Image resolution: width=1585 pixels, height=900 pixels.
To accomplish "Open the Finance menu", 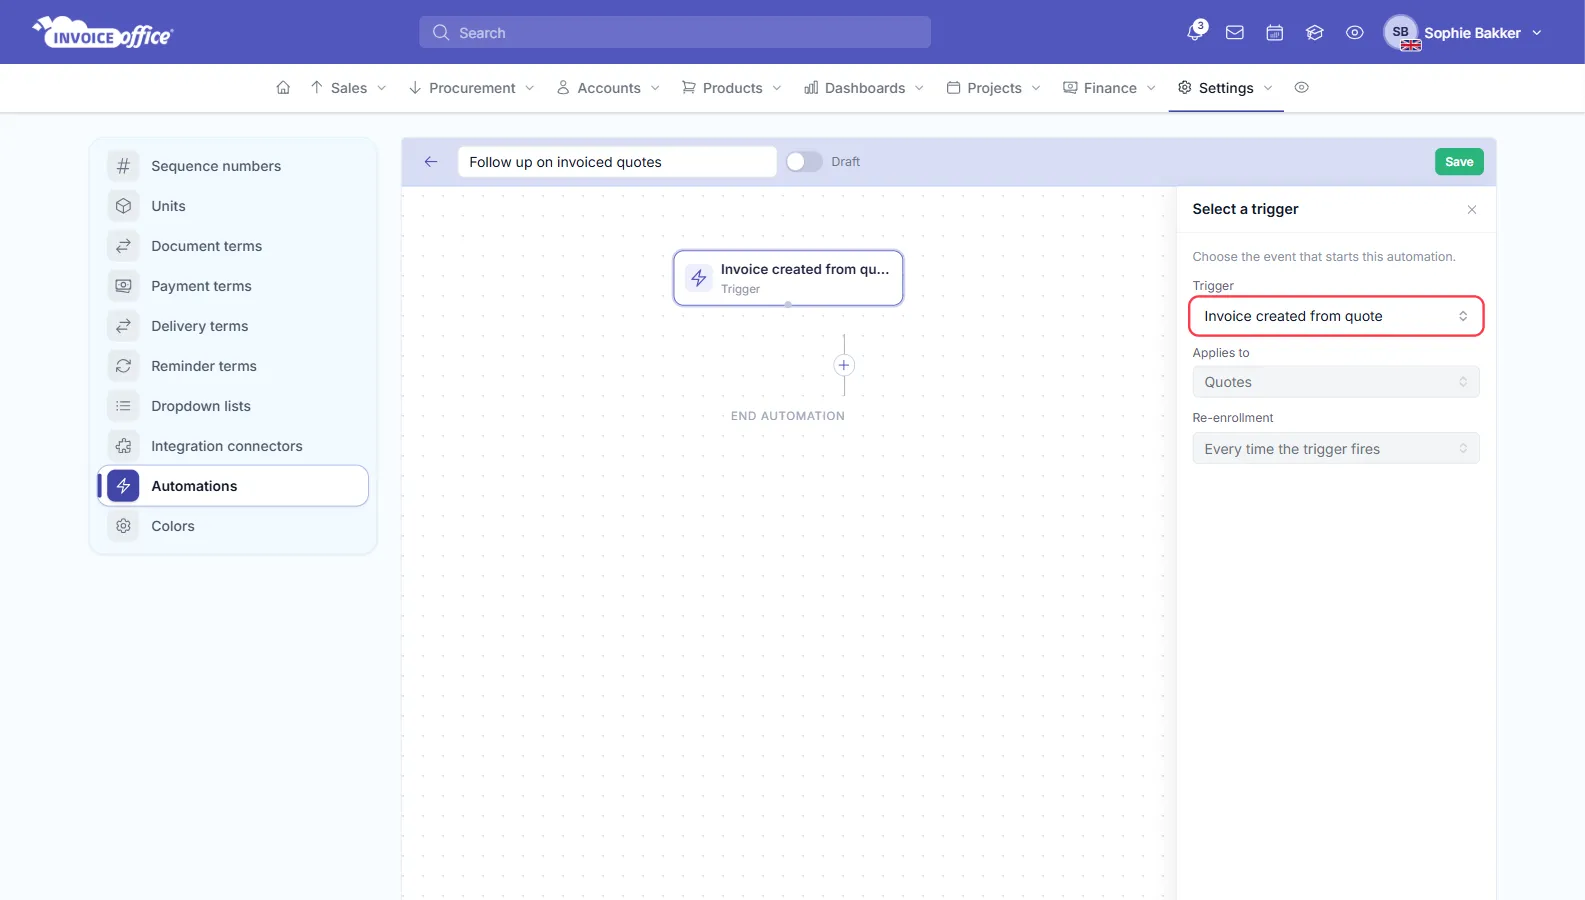I will coord(1109,87).
